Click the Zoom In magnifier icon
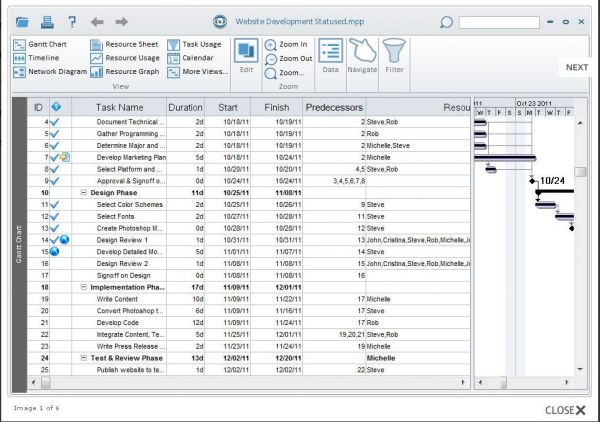This screenshot has width=600, height=422. (x=272, y=45)
